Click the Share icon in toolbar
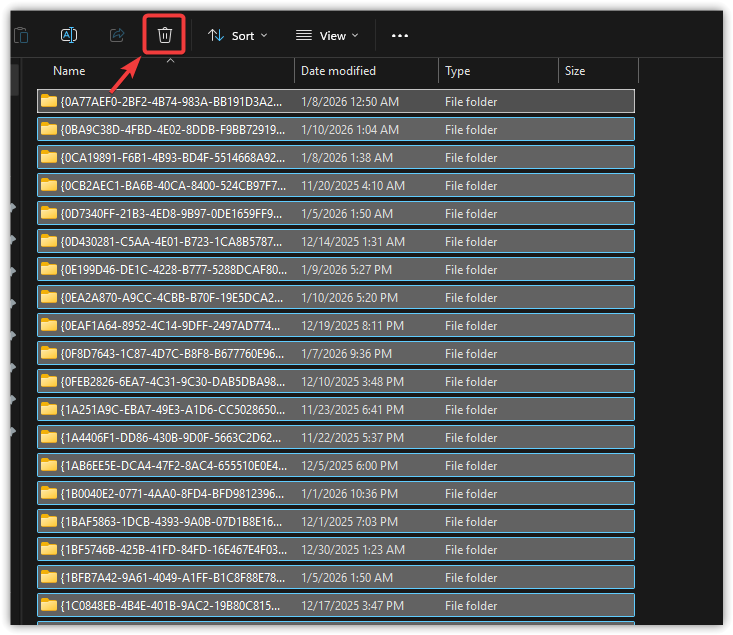The image size is (733, 635). click(117, 35)
